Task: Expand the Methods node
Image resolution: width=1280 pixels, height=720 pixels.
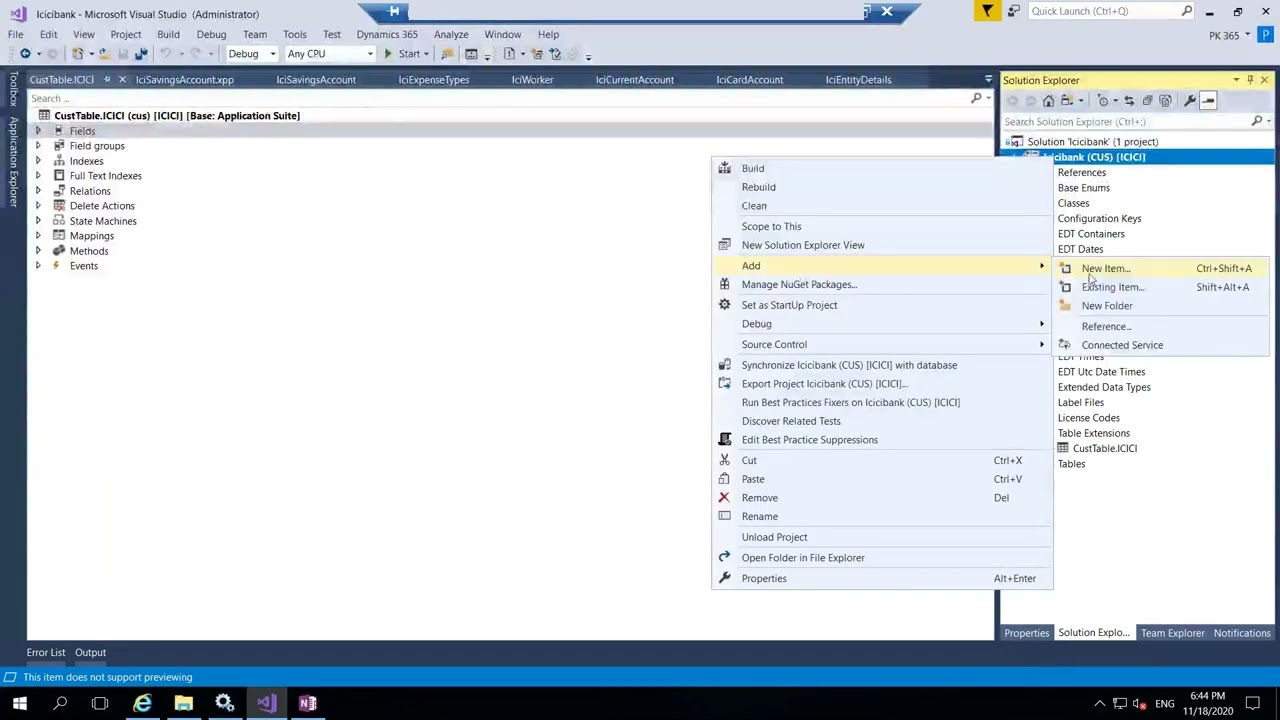Action: tap(38, 251)
